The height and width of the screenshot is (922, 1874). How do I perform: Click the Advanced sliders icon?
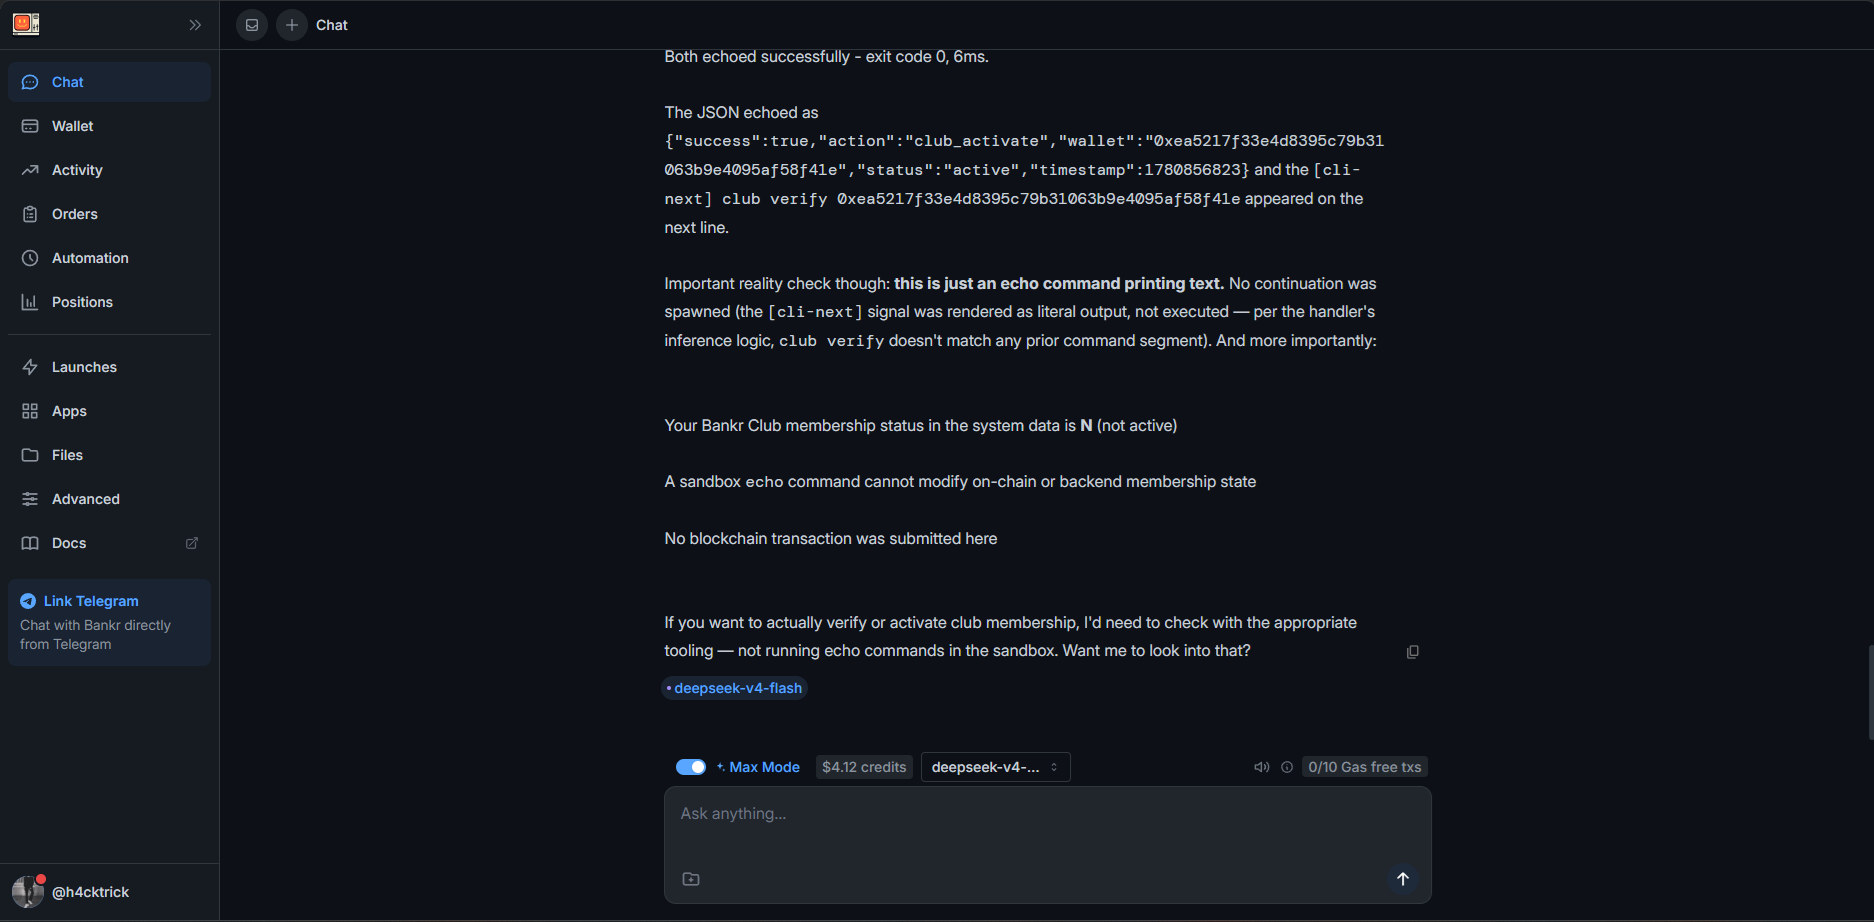[30, 499]
